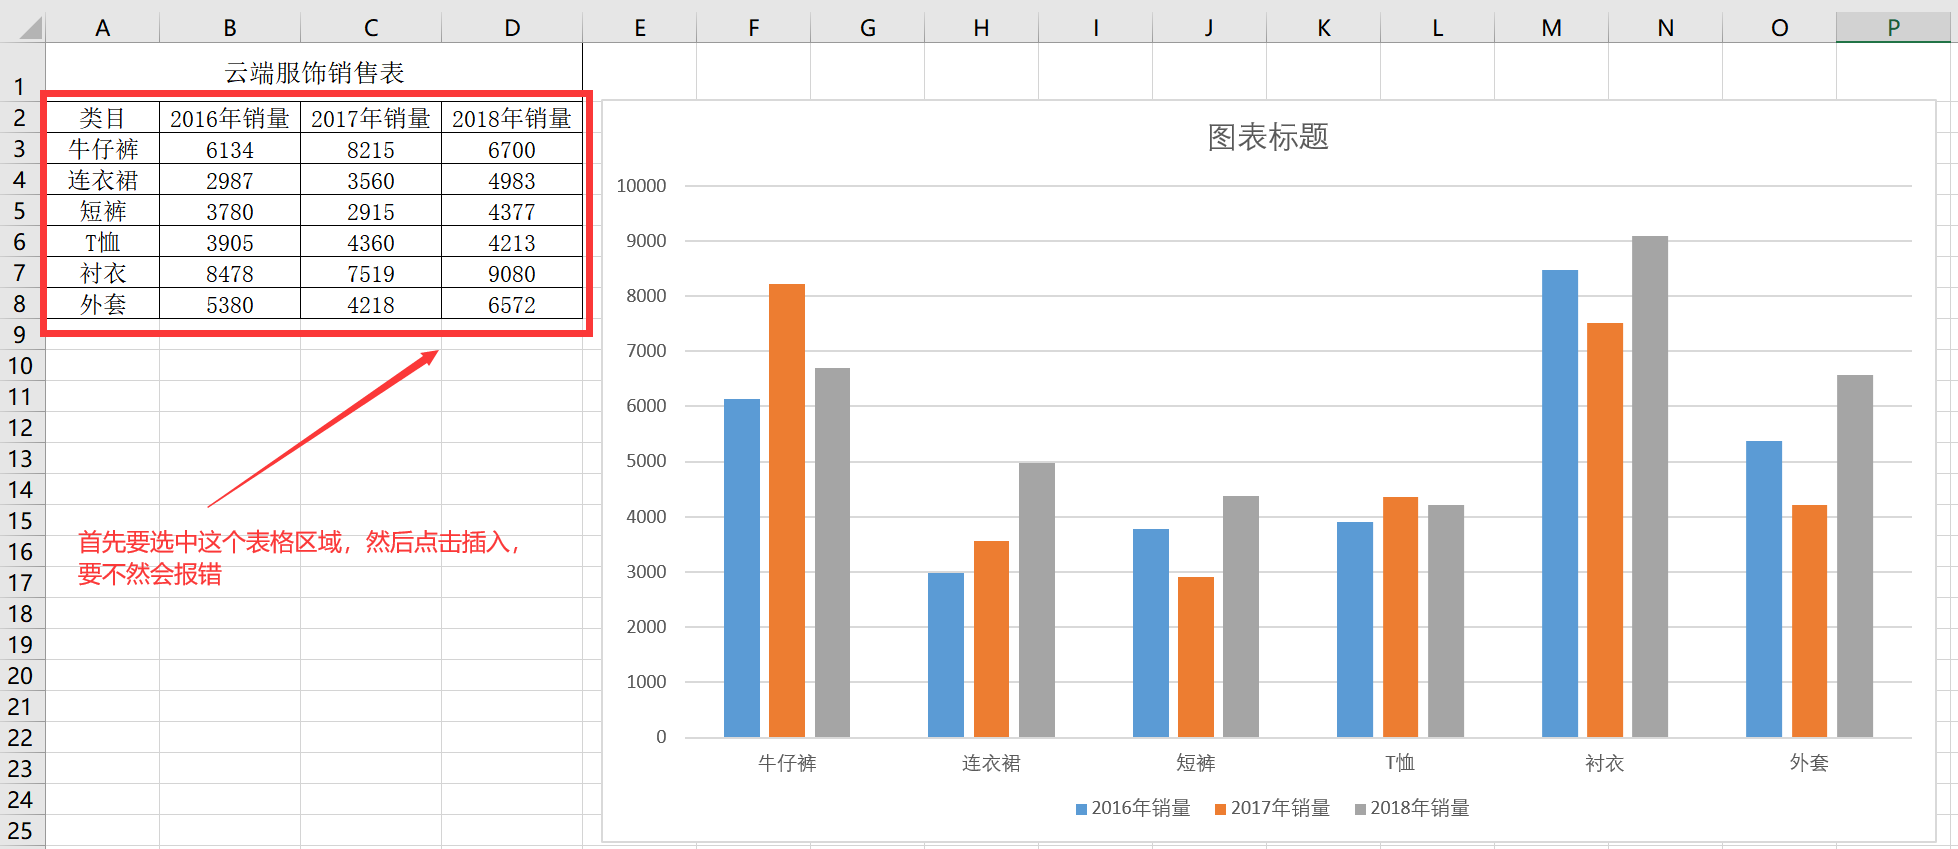Click the 2018年销量 header cell
Screen dimensions: 1958x849
512,118
